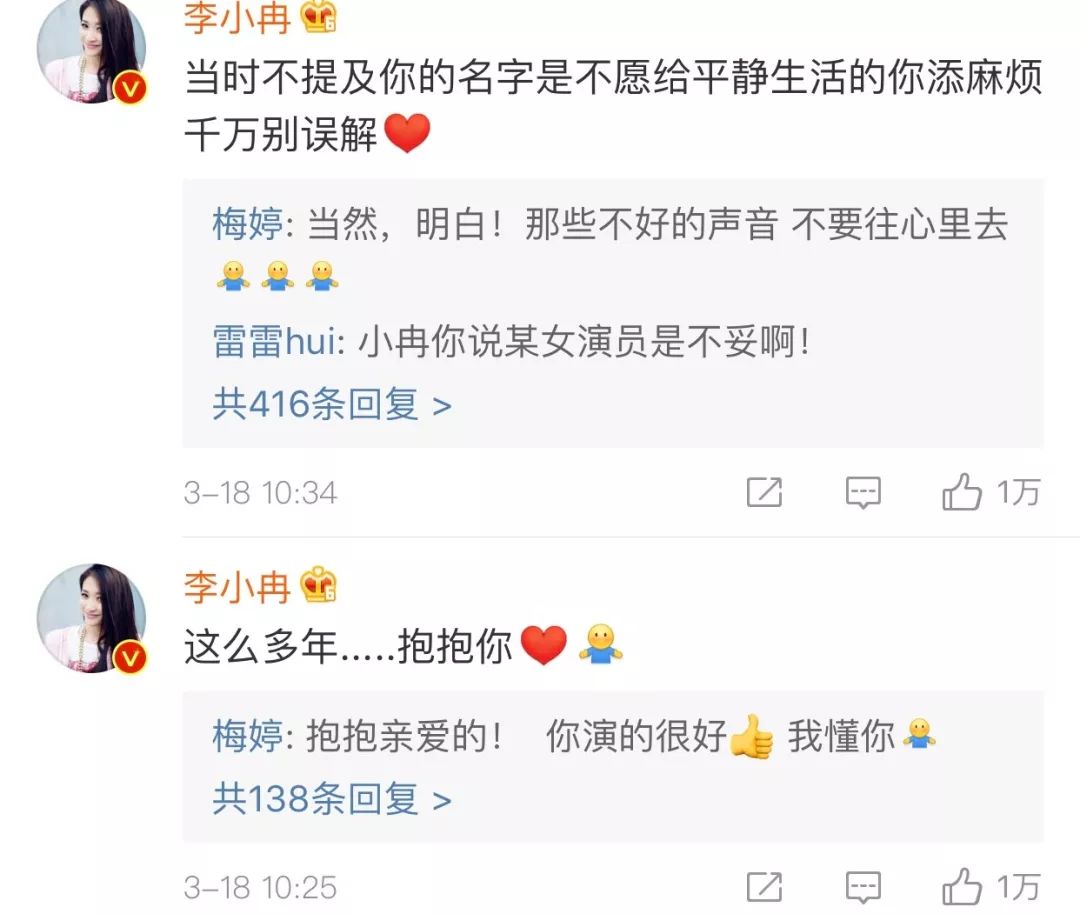Select the comment text 这么多年.....抱抱你

(x=349, y=647)
